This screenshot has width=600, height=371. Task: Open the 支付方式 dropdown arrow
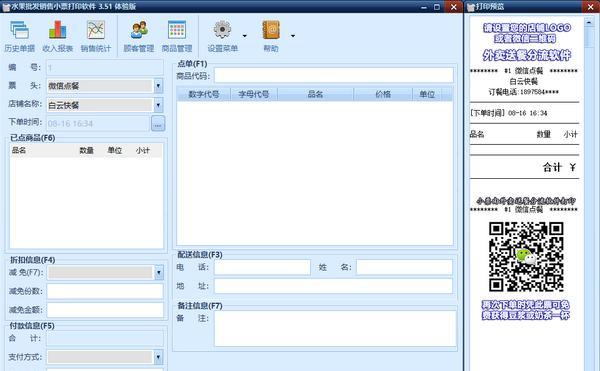click(x=158, y=357)
